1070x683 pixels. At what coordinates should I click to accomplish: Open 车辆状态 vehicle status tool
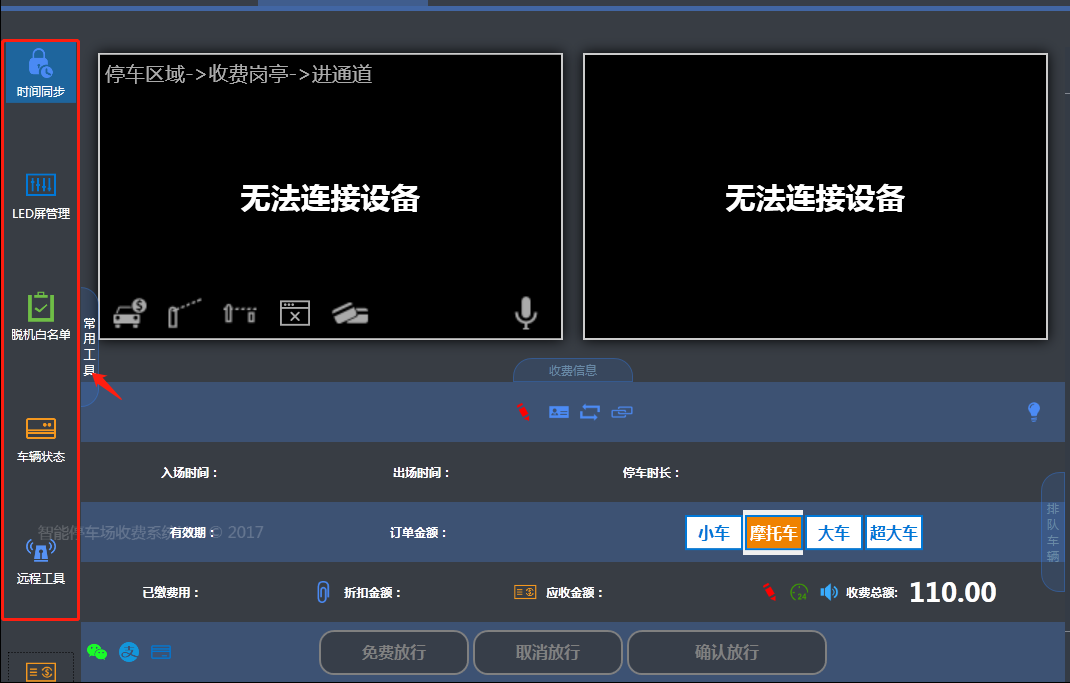click(x=41, y=440)
